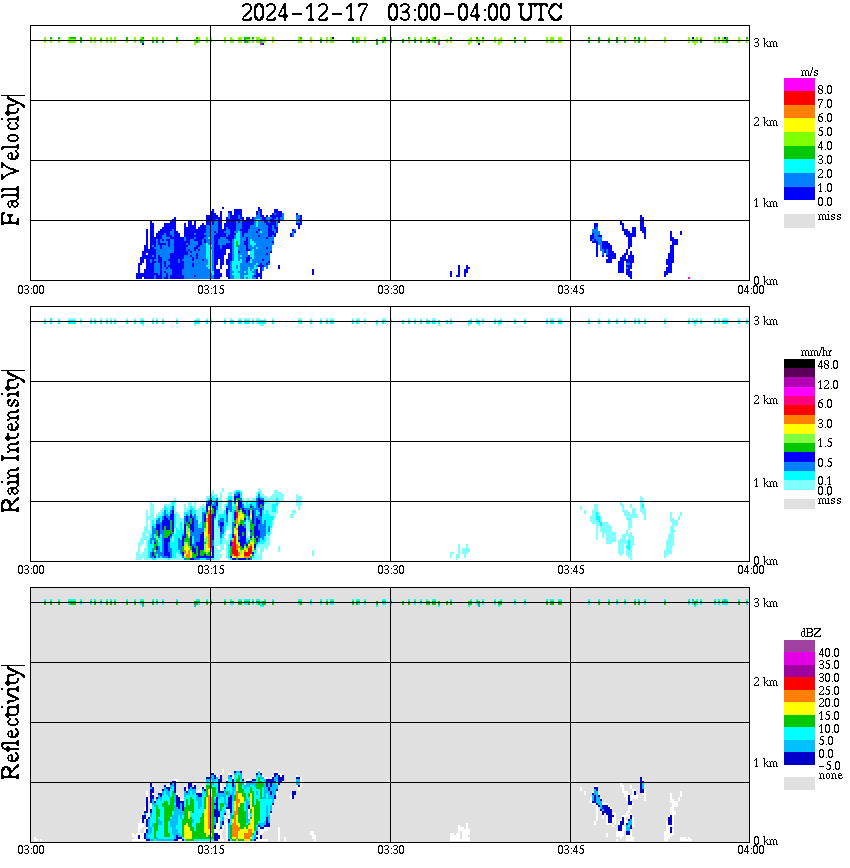Click the "dBZ" legend unit heading
This screenshot has height=868, width=850.
click(x=811, y=632)
